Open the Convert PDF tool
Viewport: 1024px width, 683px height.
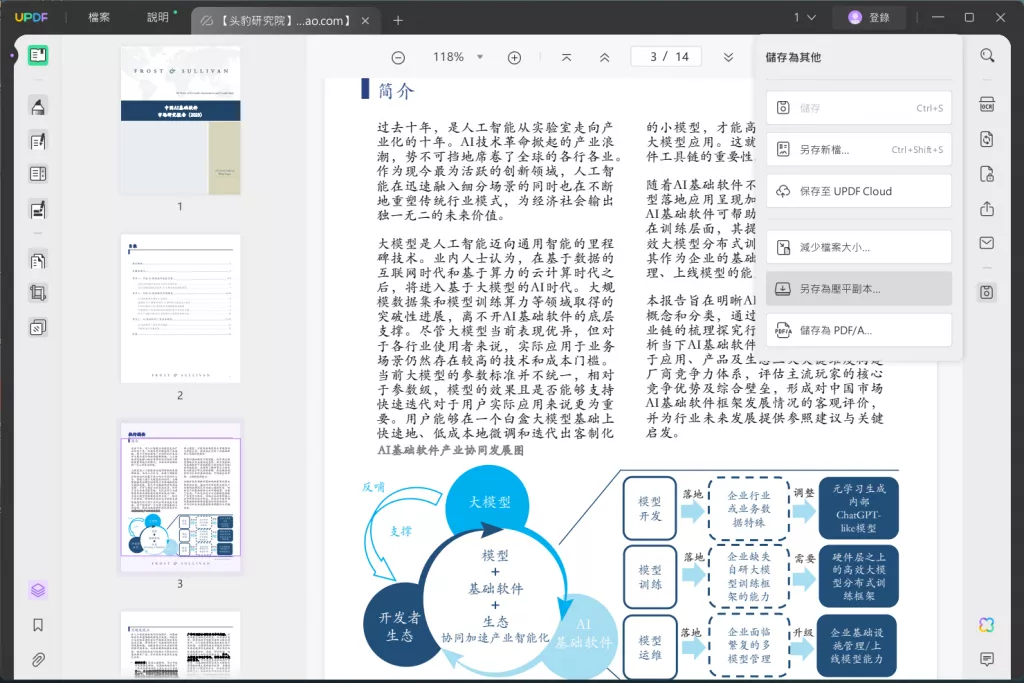tap(987, 139)
